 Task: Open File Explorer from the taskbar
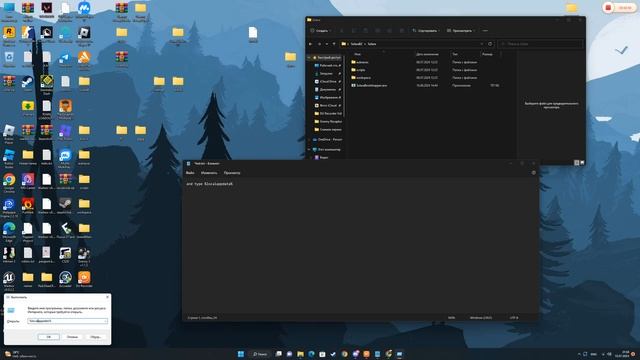[x=300, y=354]
